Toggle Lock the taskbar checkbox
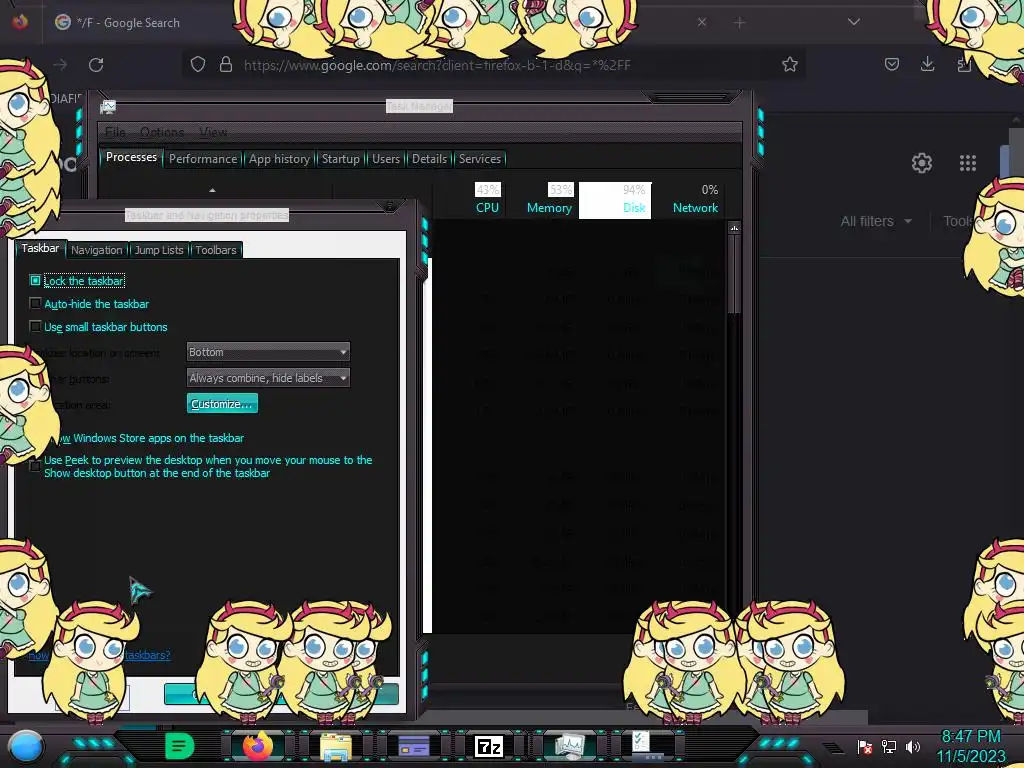The width and height of the screenshot is (1024, 768). point(35,281)
